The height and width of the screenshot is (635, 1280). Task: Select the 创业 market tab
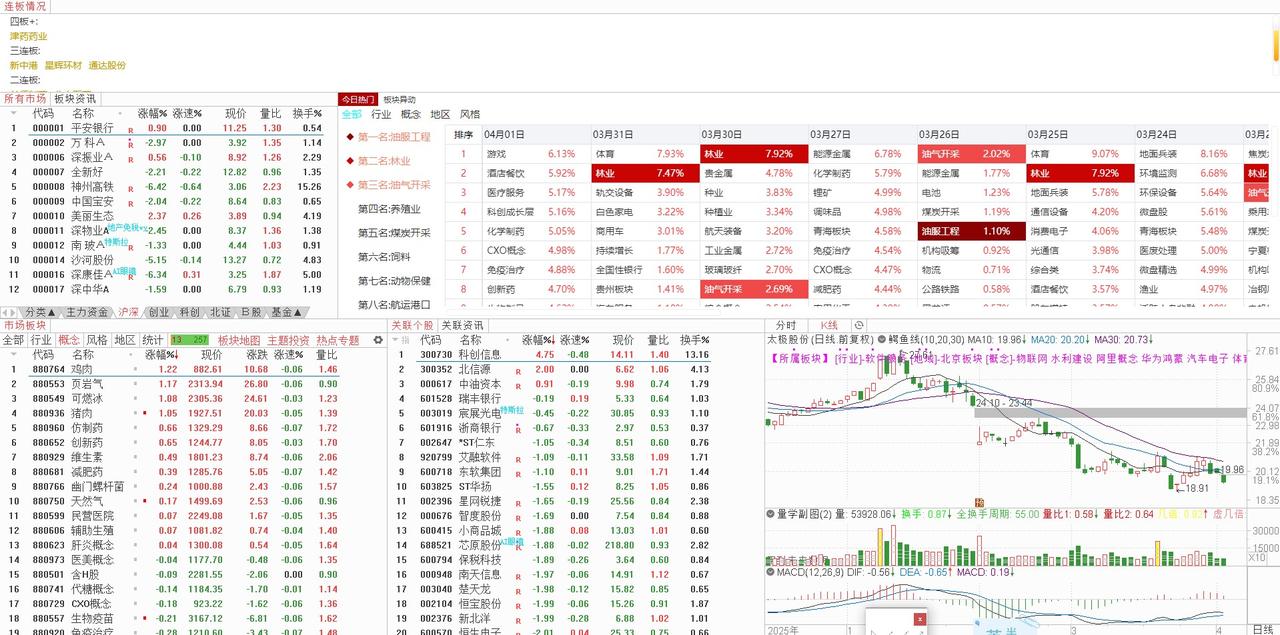[x=158, y=312]
